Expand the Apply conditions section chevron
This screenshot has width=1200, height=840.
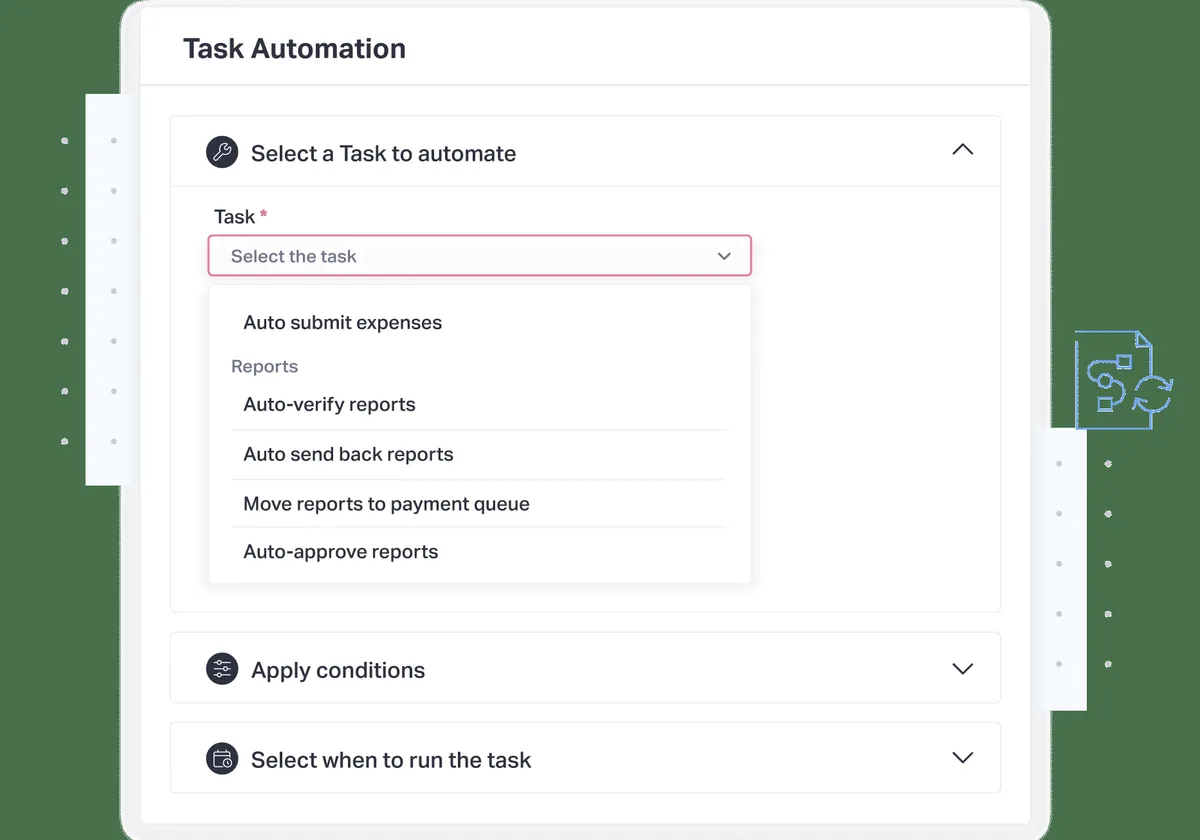962,668
